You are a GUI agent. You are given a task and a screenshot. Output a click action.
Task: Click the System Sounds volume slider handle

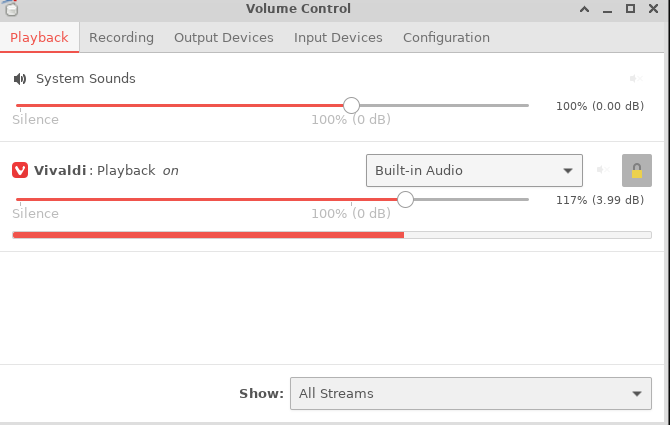[x=352, y=105]
